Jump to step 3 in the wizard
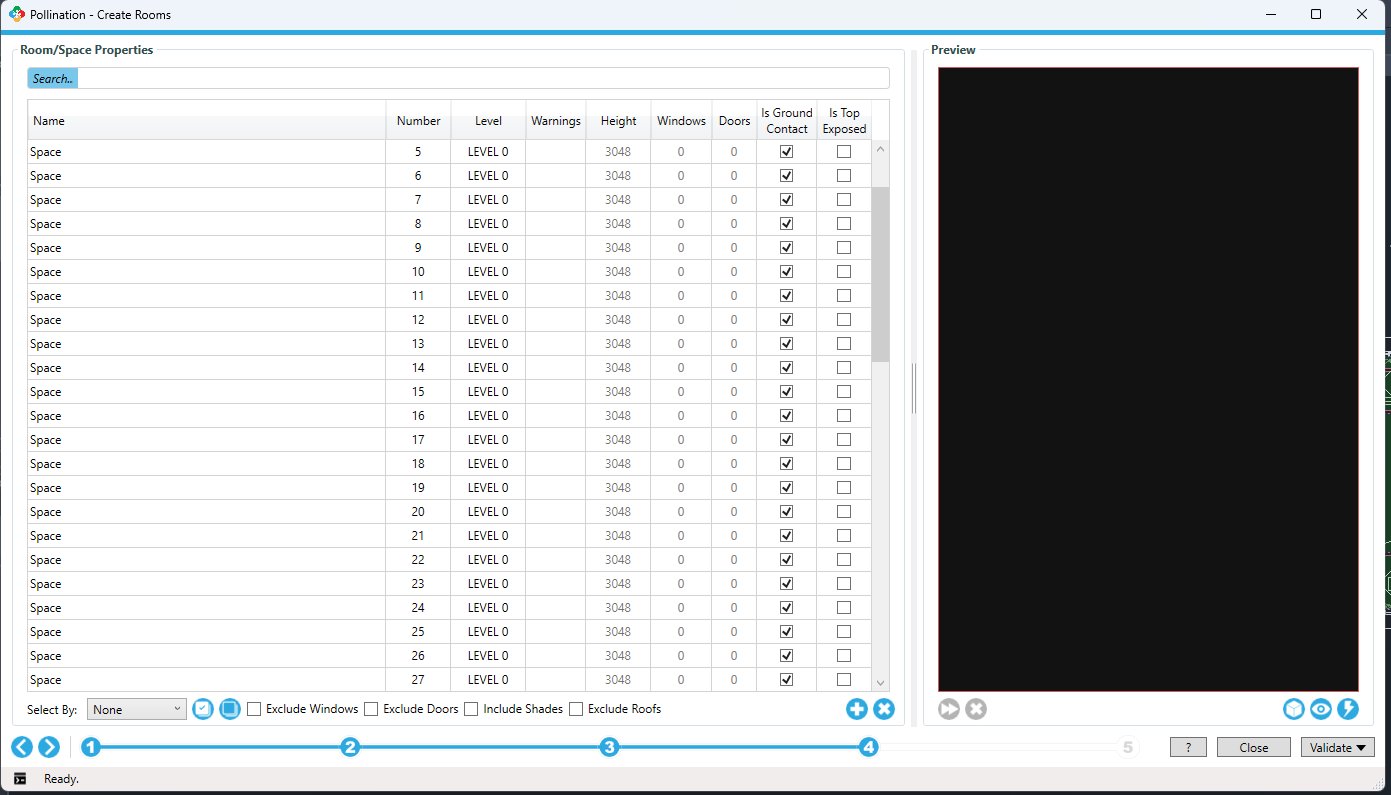Screen dimensions: 1391x795 point(609,747)
